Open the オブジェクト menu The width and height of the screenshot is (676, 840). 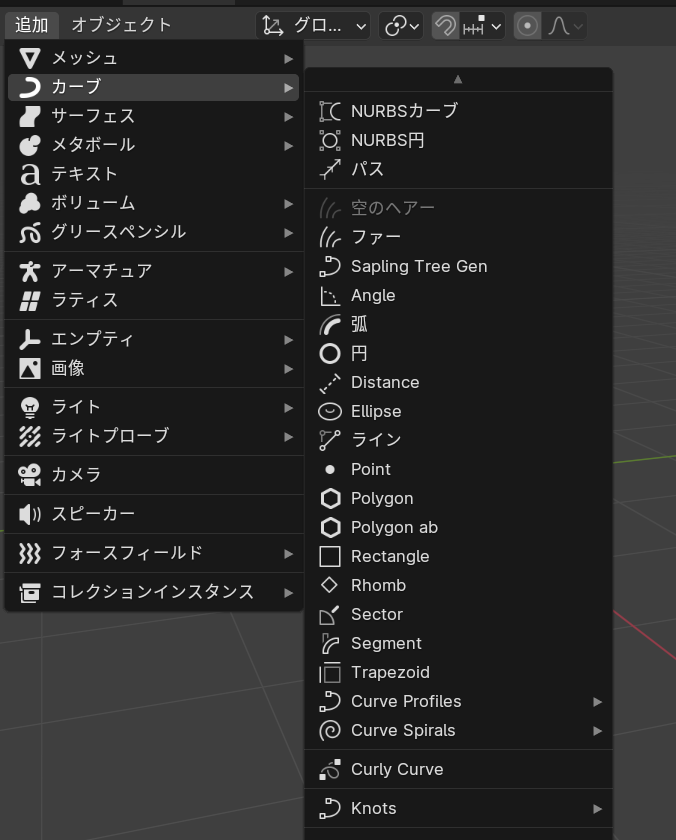click(x=121, y=25)
